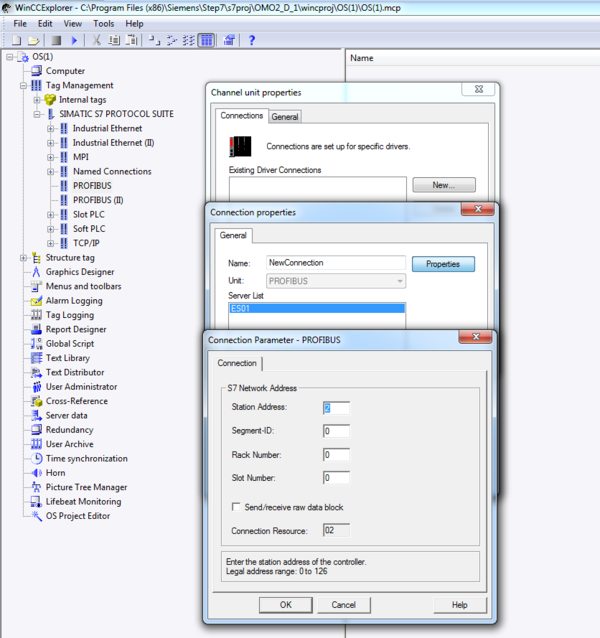Click the Deactivate stop toolbar icon

[57, 40]
